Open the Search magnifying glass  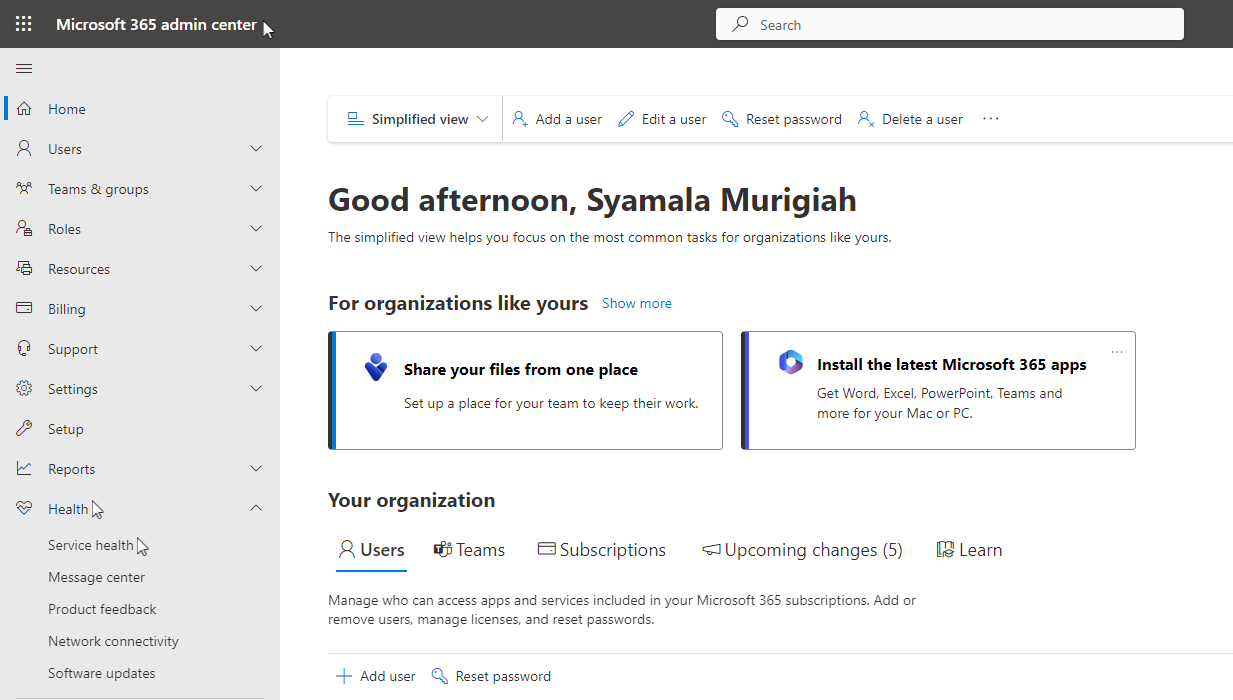739,23
